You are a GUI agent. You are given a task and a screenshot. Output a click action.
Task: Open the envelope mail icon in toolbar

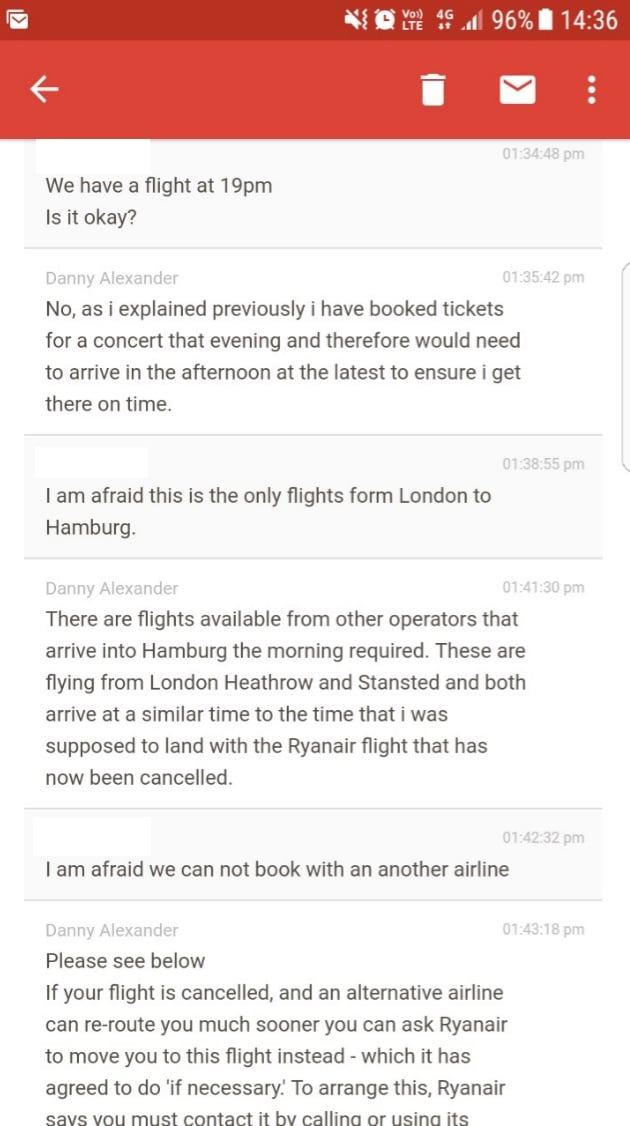516,89
